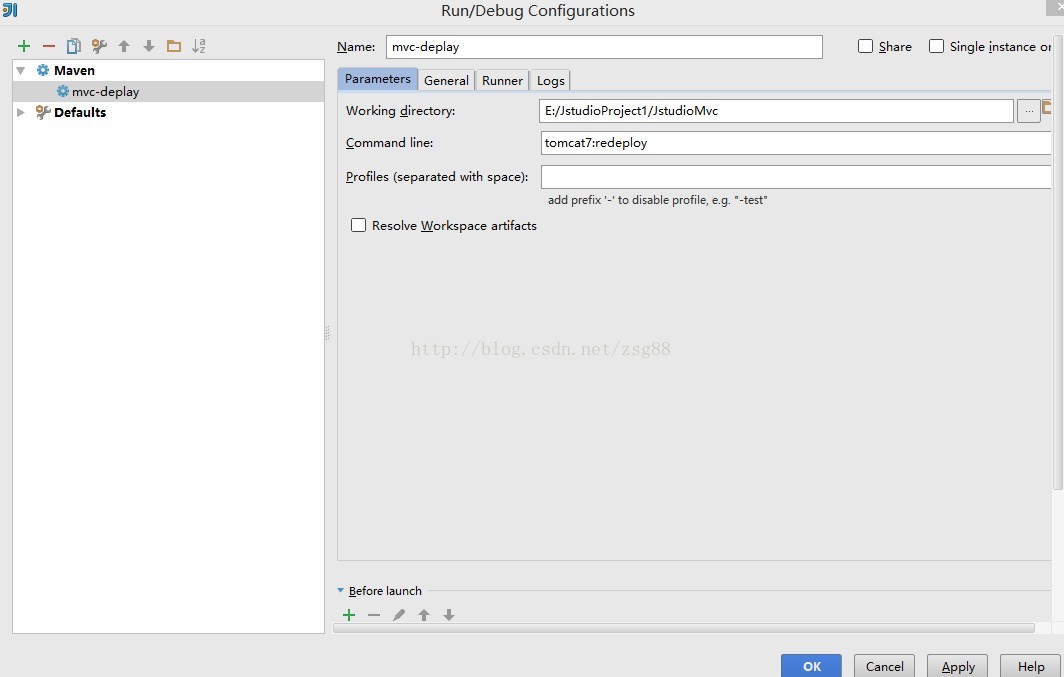Click the green add new configuration icon

24,46
